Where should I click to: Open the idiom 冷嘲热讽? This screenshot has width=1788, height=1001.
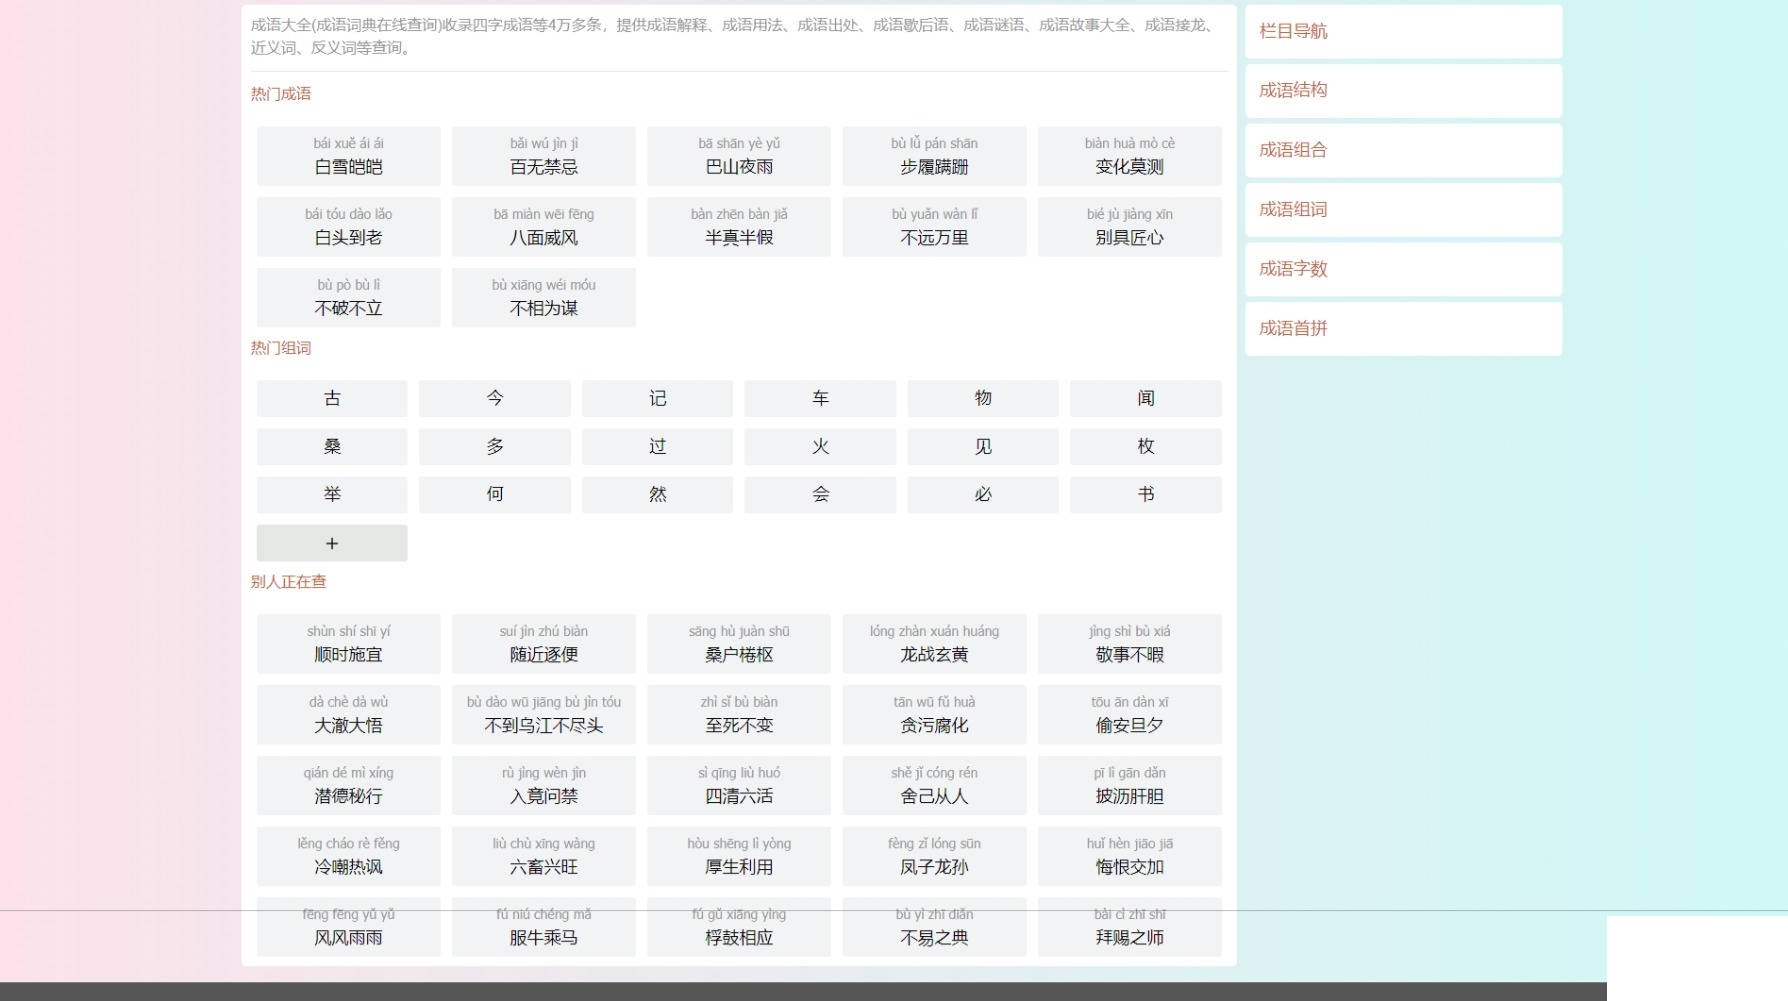point(348,857)
